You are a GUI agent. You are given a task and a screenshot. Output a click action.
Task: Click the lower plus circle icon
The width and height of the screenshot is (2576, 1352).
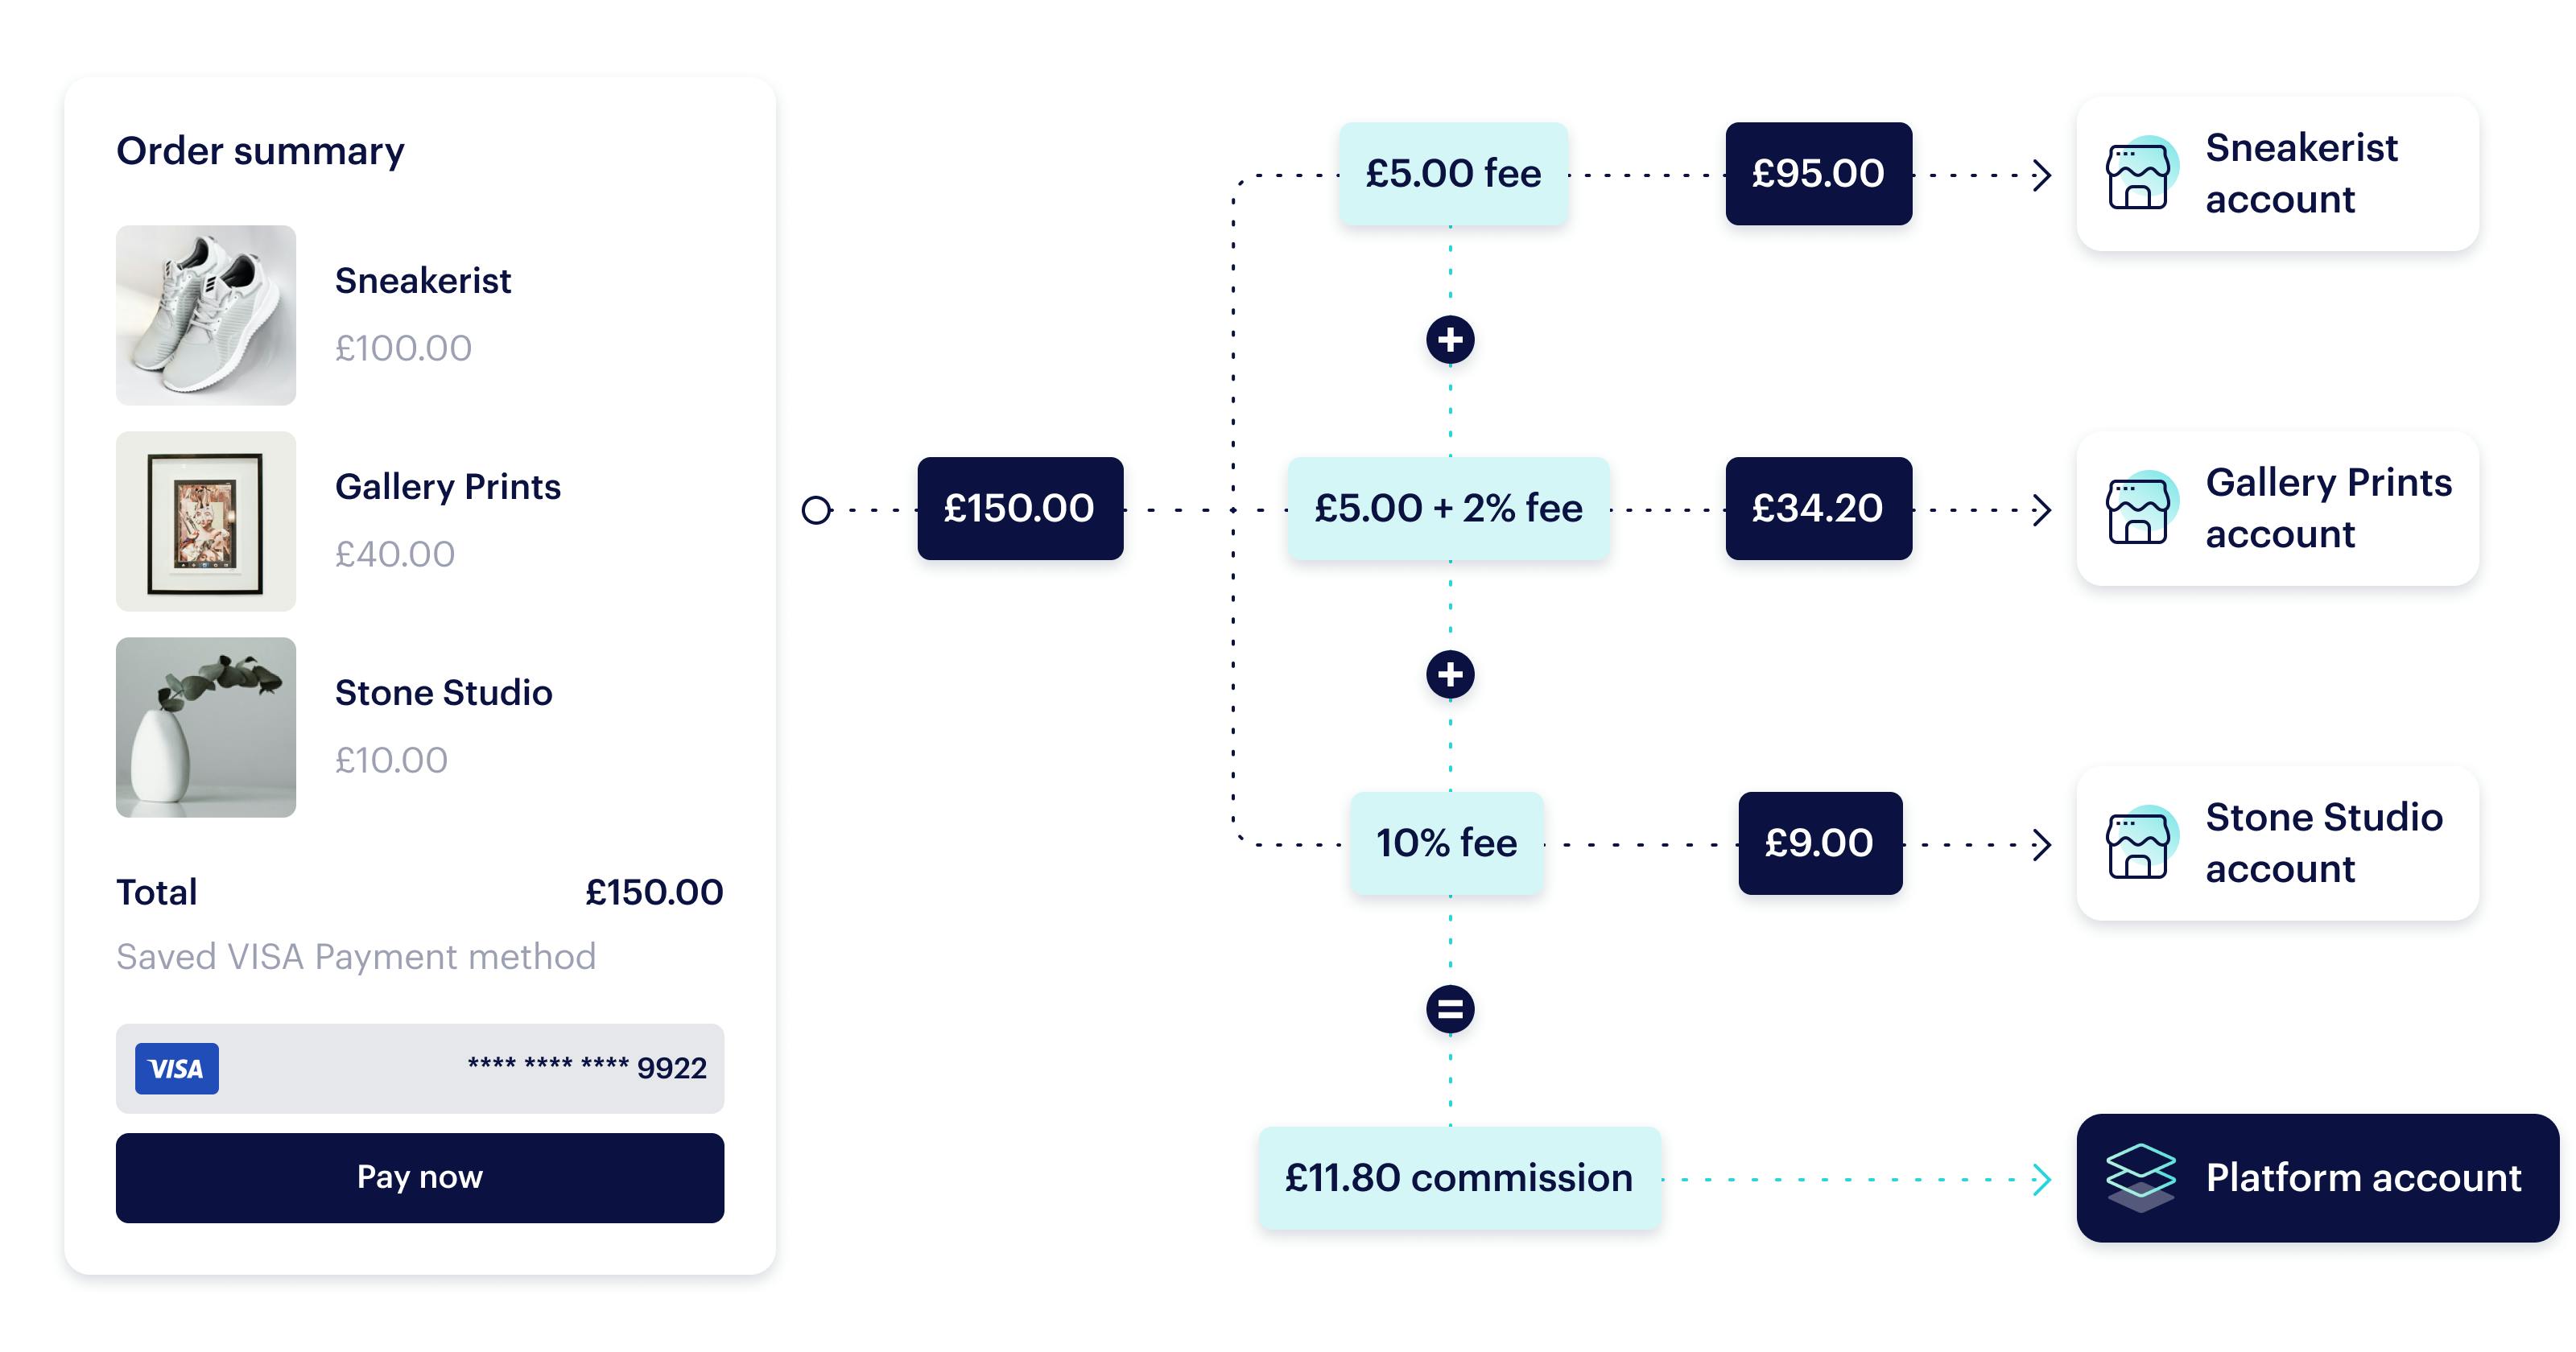tap(1450, 675)
